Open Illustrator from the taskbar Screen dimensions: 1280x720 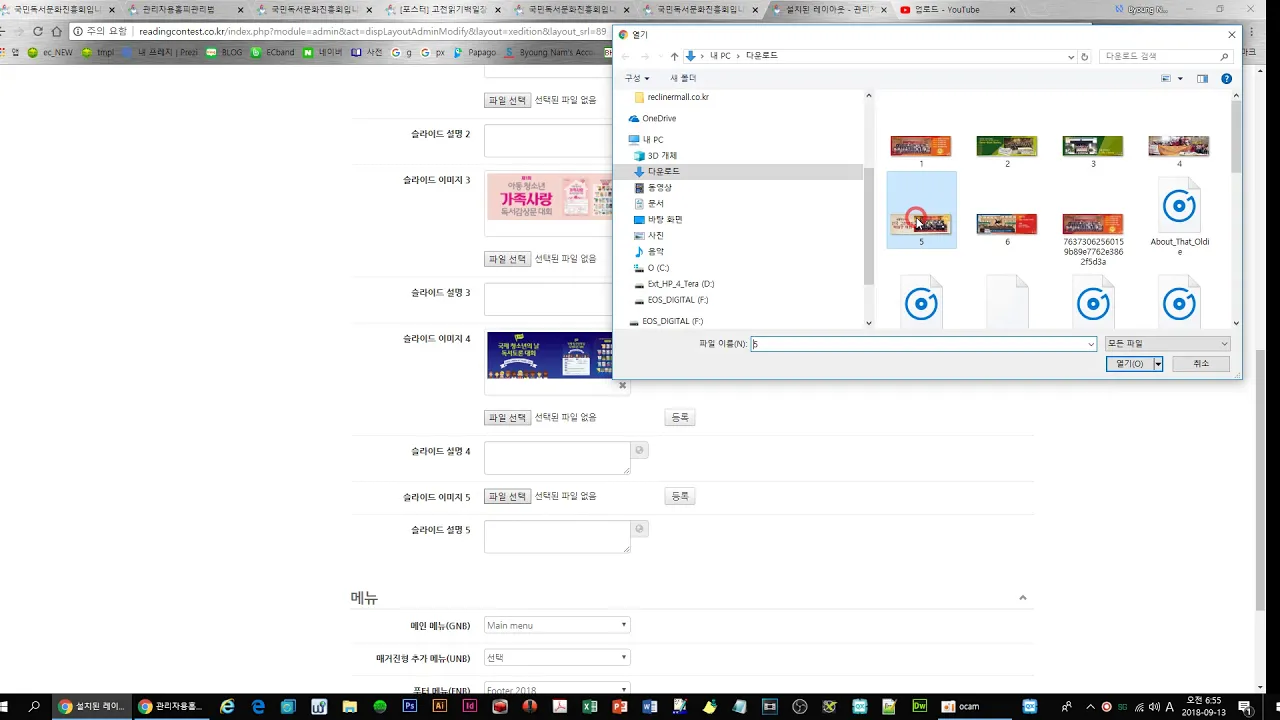439,706
